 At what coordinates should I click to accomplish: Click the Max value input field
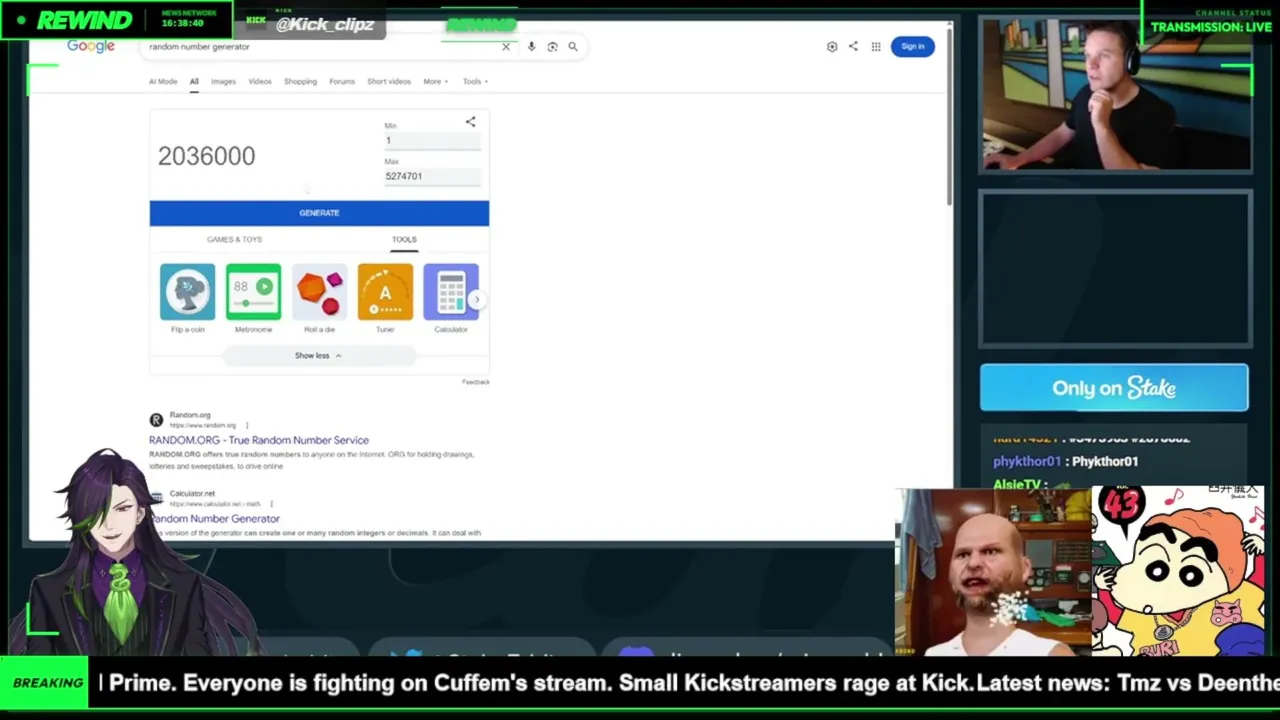pyautogui.click(x=432, y=177)
